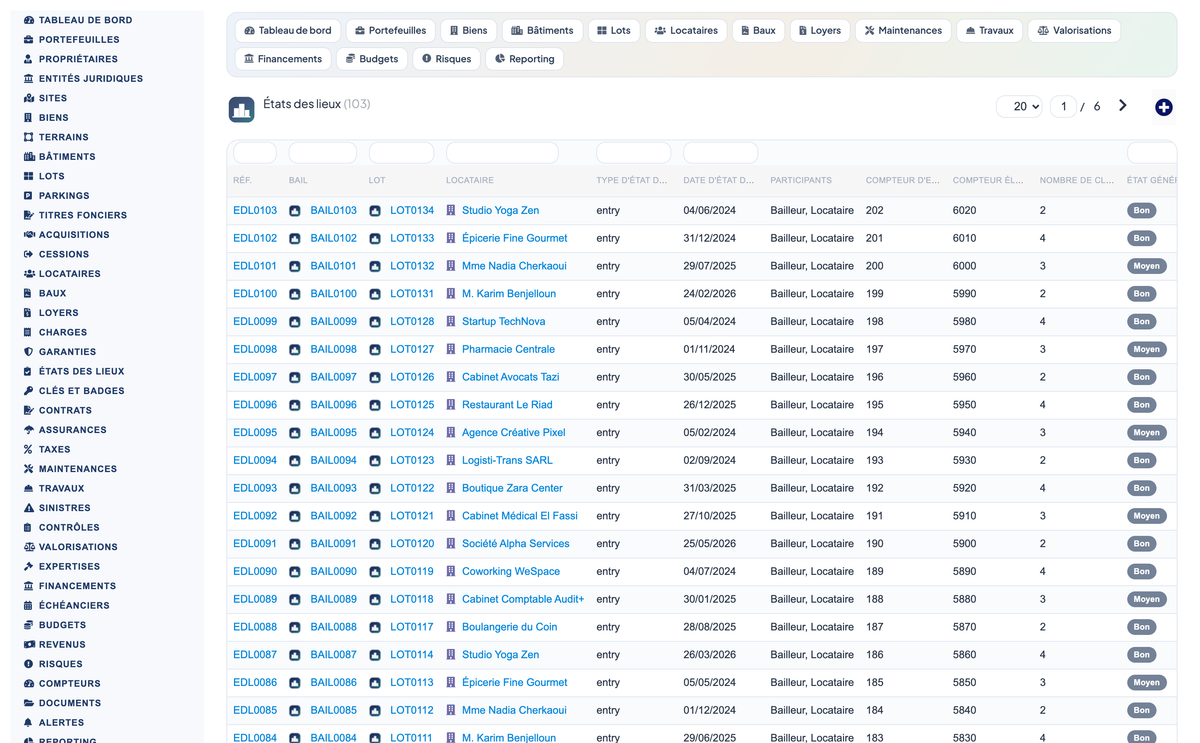Open the Valorisations top tab
The image size is (1200, 743).
[1074, 31]
